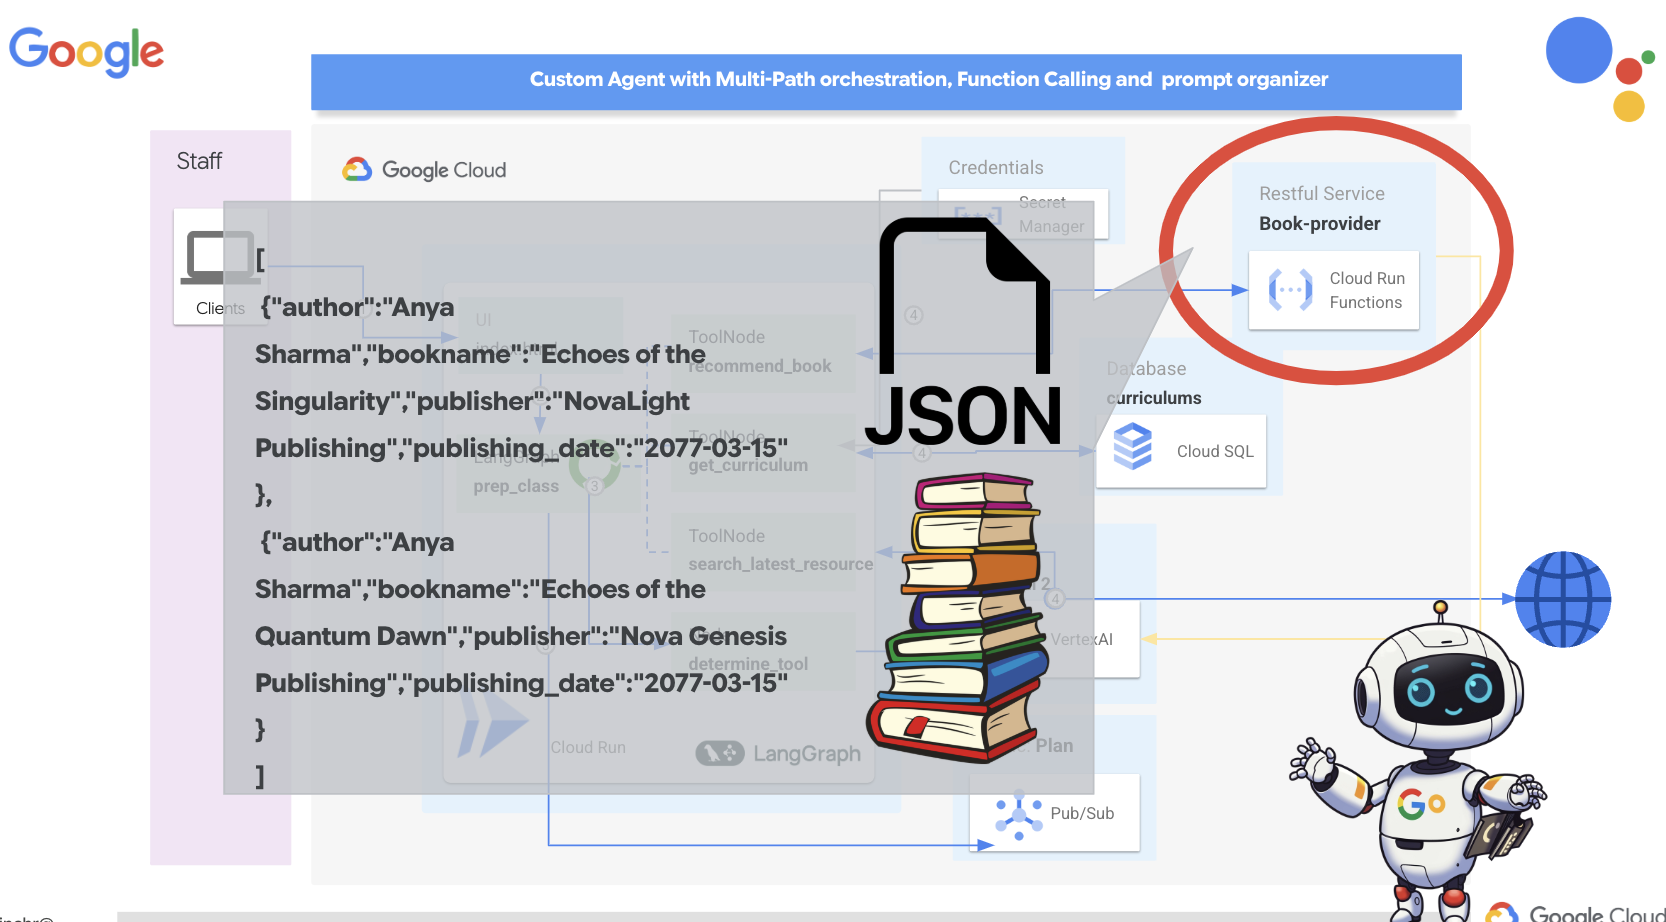The height and width of the screenshot is (922, 1666).
Task: Open the Credentials section label
Action: (x=995, y=167)
